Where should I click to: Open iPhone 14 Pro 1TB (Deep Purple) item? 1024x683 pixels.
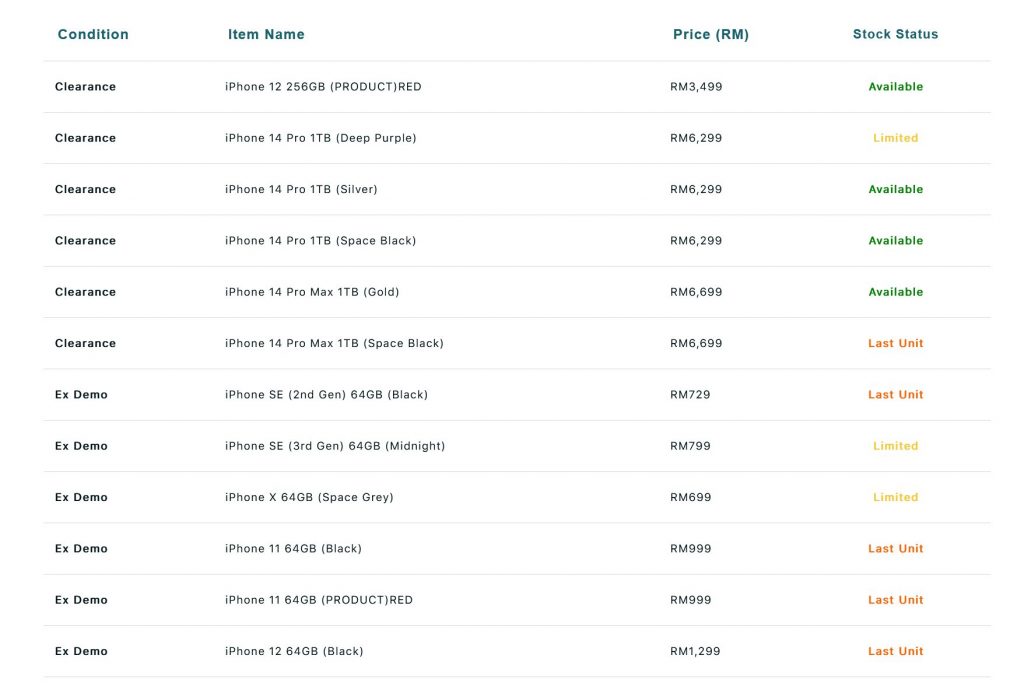[x=321, y=138]
